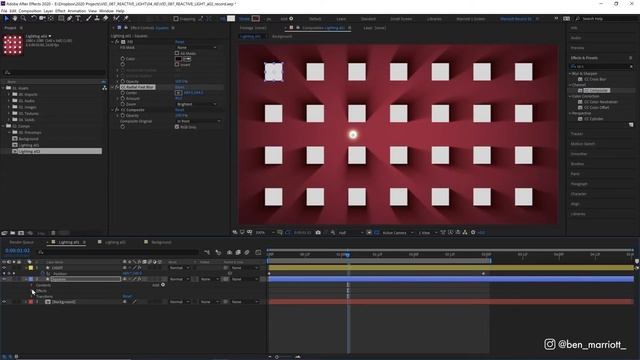The image size is (640, 360).
Task: Click the current time display in timeline
Action: tap(18, 250)
